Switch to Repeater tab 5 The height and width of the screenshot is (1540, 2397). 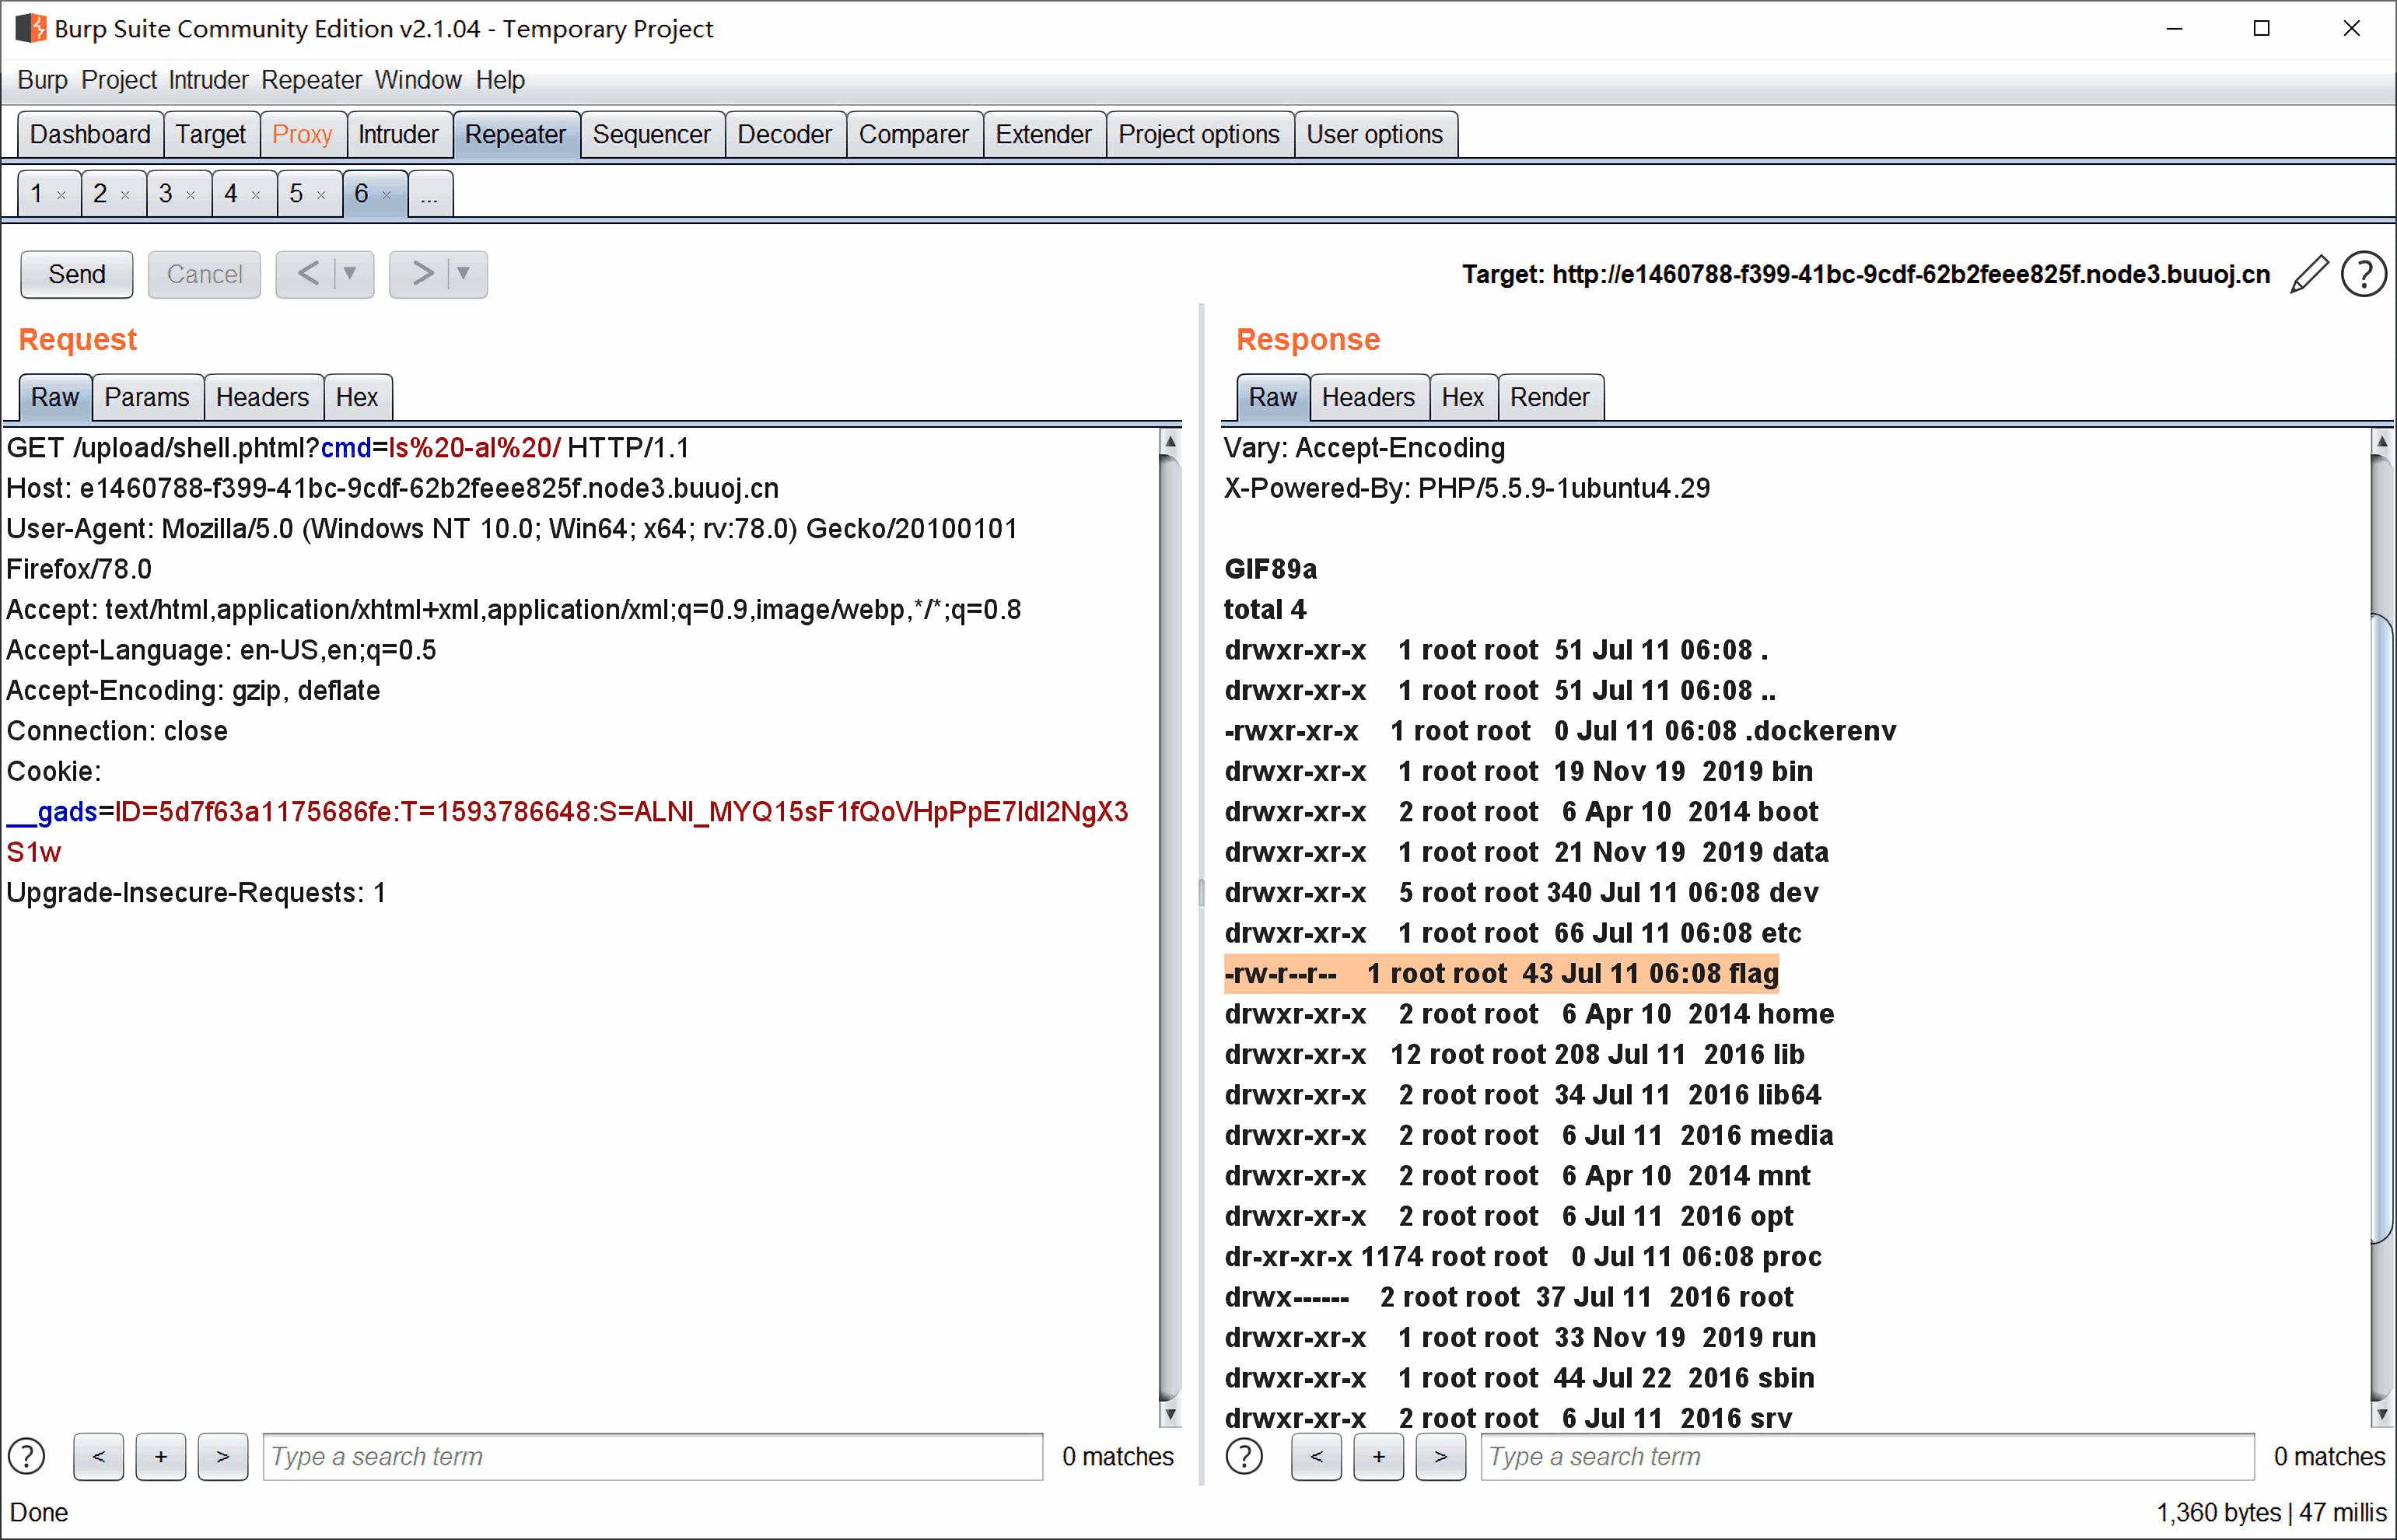tap(296, 194)
